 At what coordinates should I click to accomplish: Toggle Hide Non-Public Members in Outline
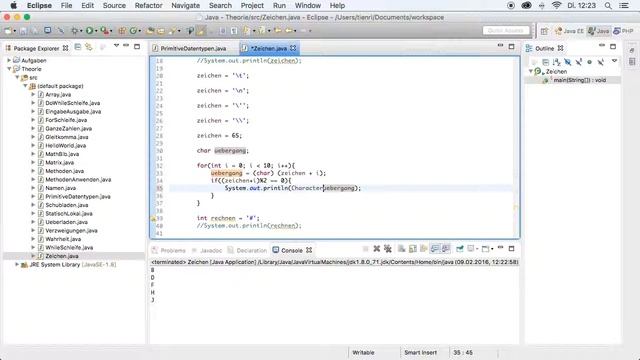coord(589,62)
